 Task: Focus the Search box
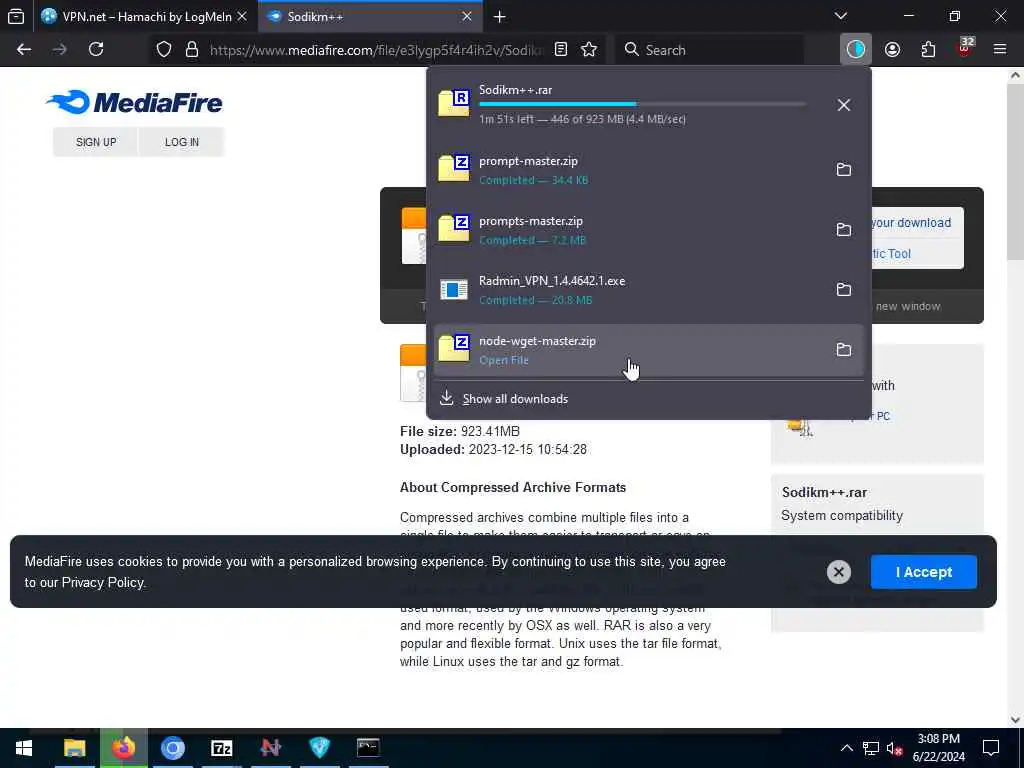coord(709,50)
